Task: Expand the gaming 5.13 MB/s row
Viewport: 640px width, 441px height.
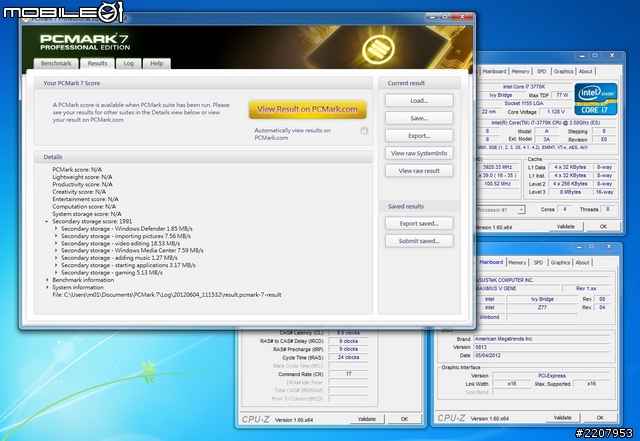Action: tap(56, 272)
